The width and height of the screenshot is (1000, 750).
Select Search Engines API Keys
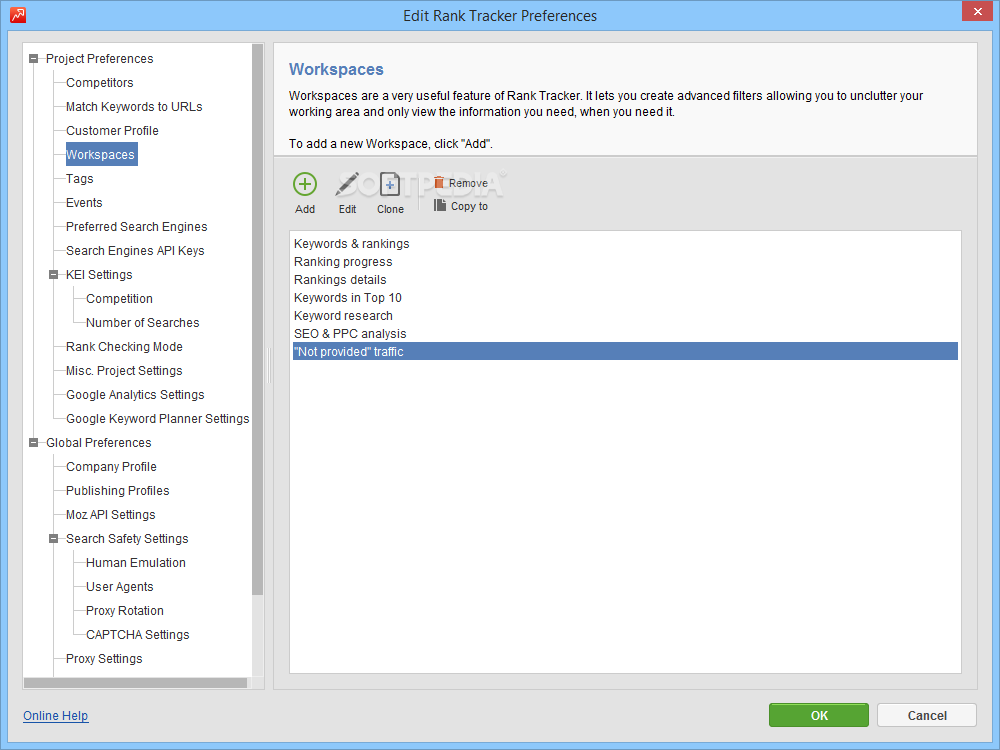tap(135, 251)
